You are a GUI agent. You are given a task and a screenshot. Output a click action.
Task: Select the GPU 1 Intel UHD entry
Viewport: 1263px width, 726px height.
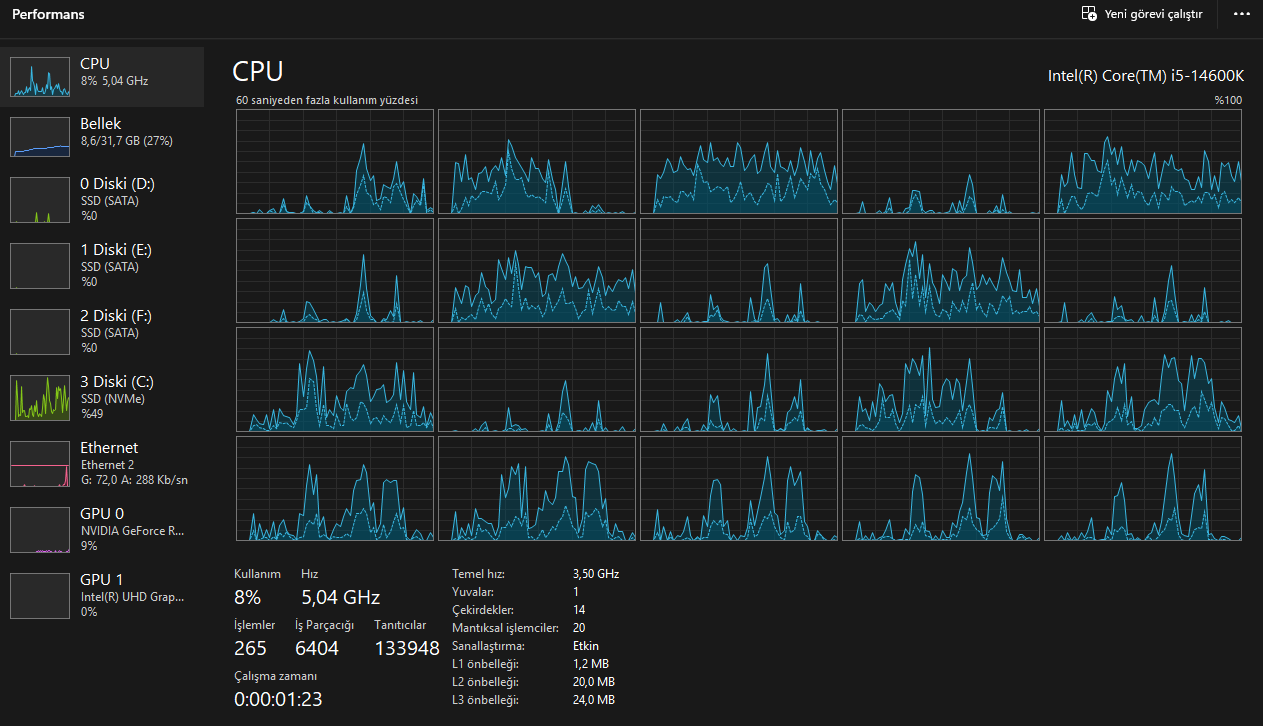pyautogui.click(x=102, y=595)
